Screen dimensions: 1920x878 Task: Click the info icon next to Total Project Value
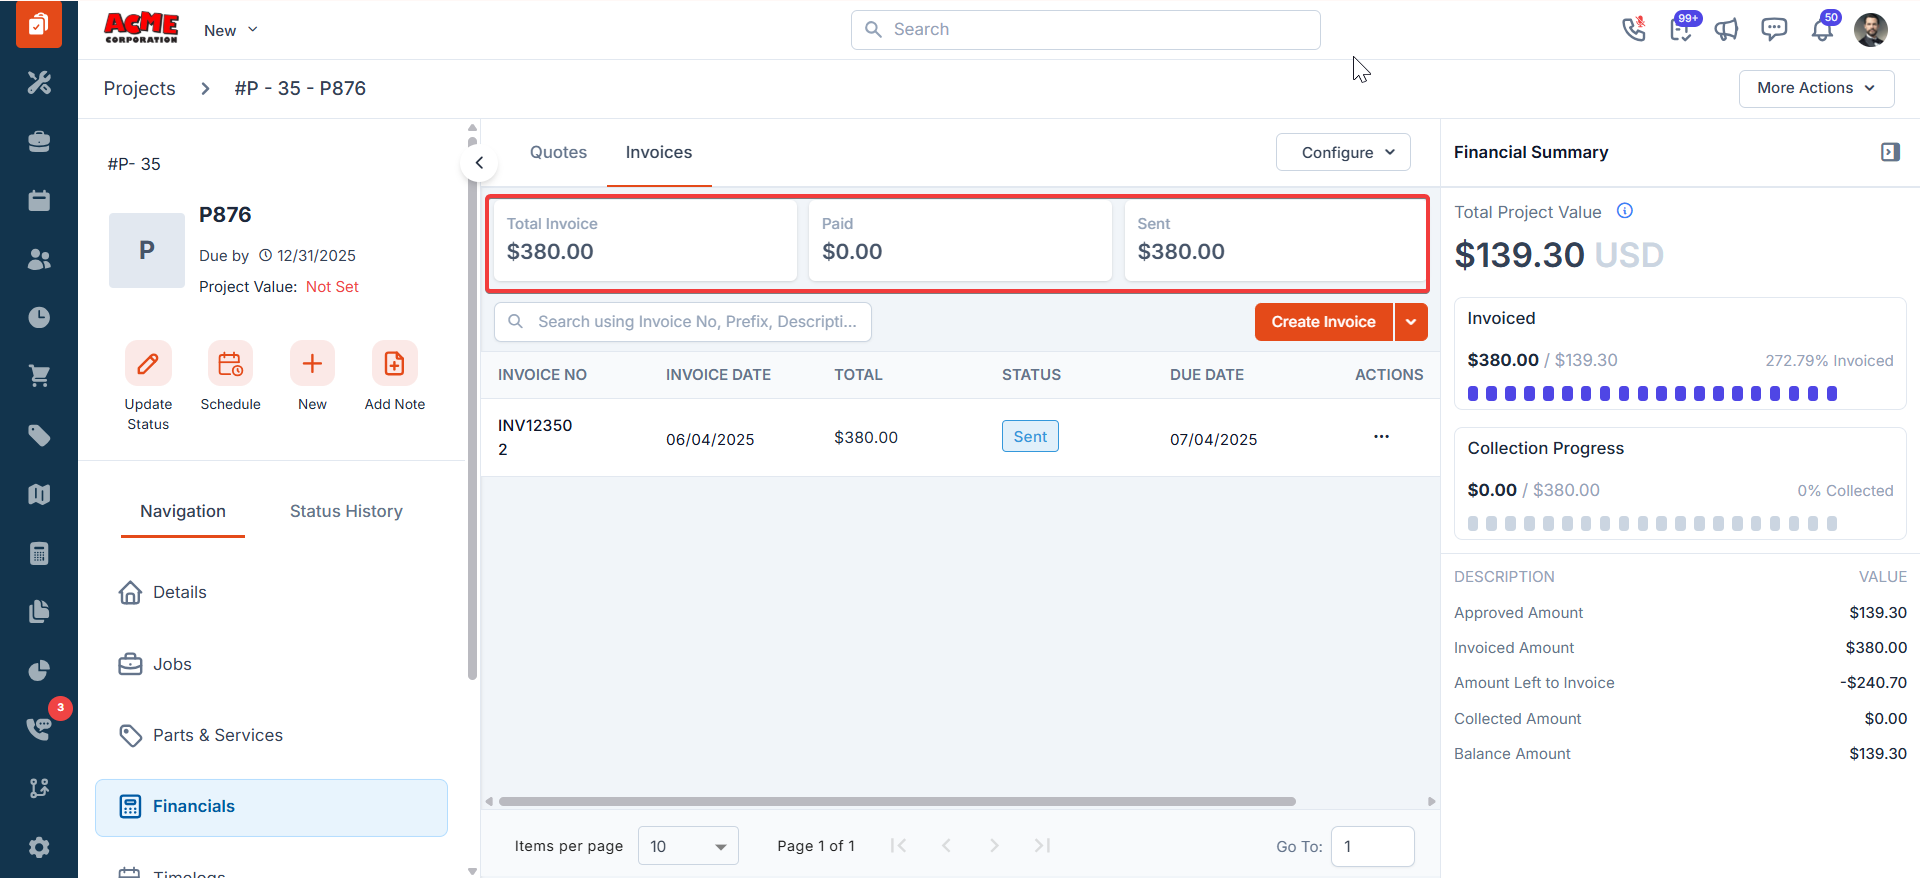pyautogui.click(x=1625, y=211)
